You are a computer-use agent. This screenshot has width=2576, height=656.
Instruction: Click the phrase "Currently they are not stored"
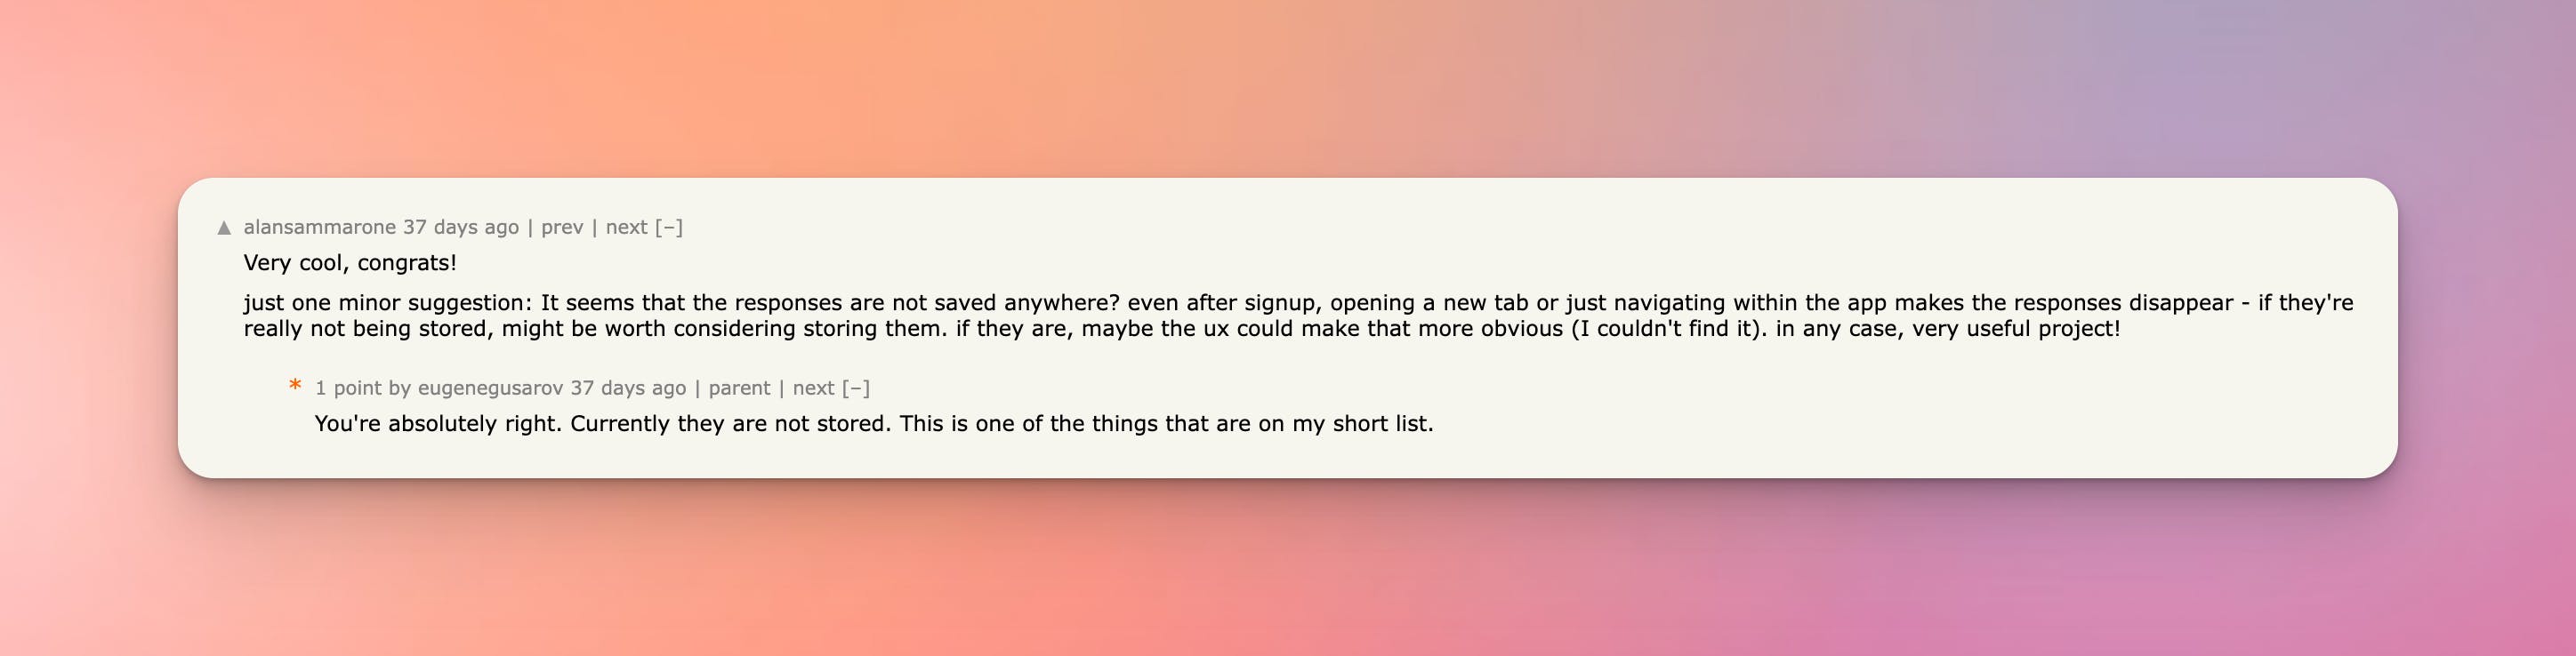coord(729,424)
